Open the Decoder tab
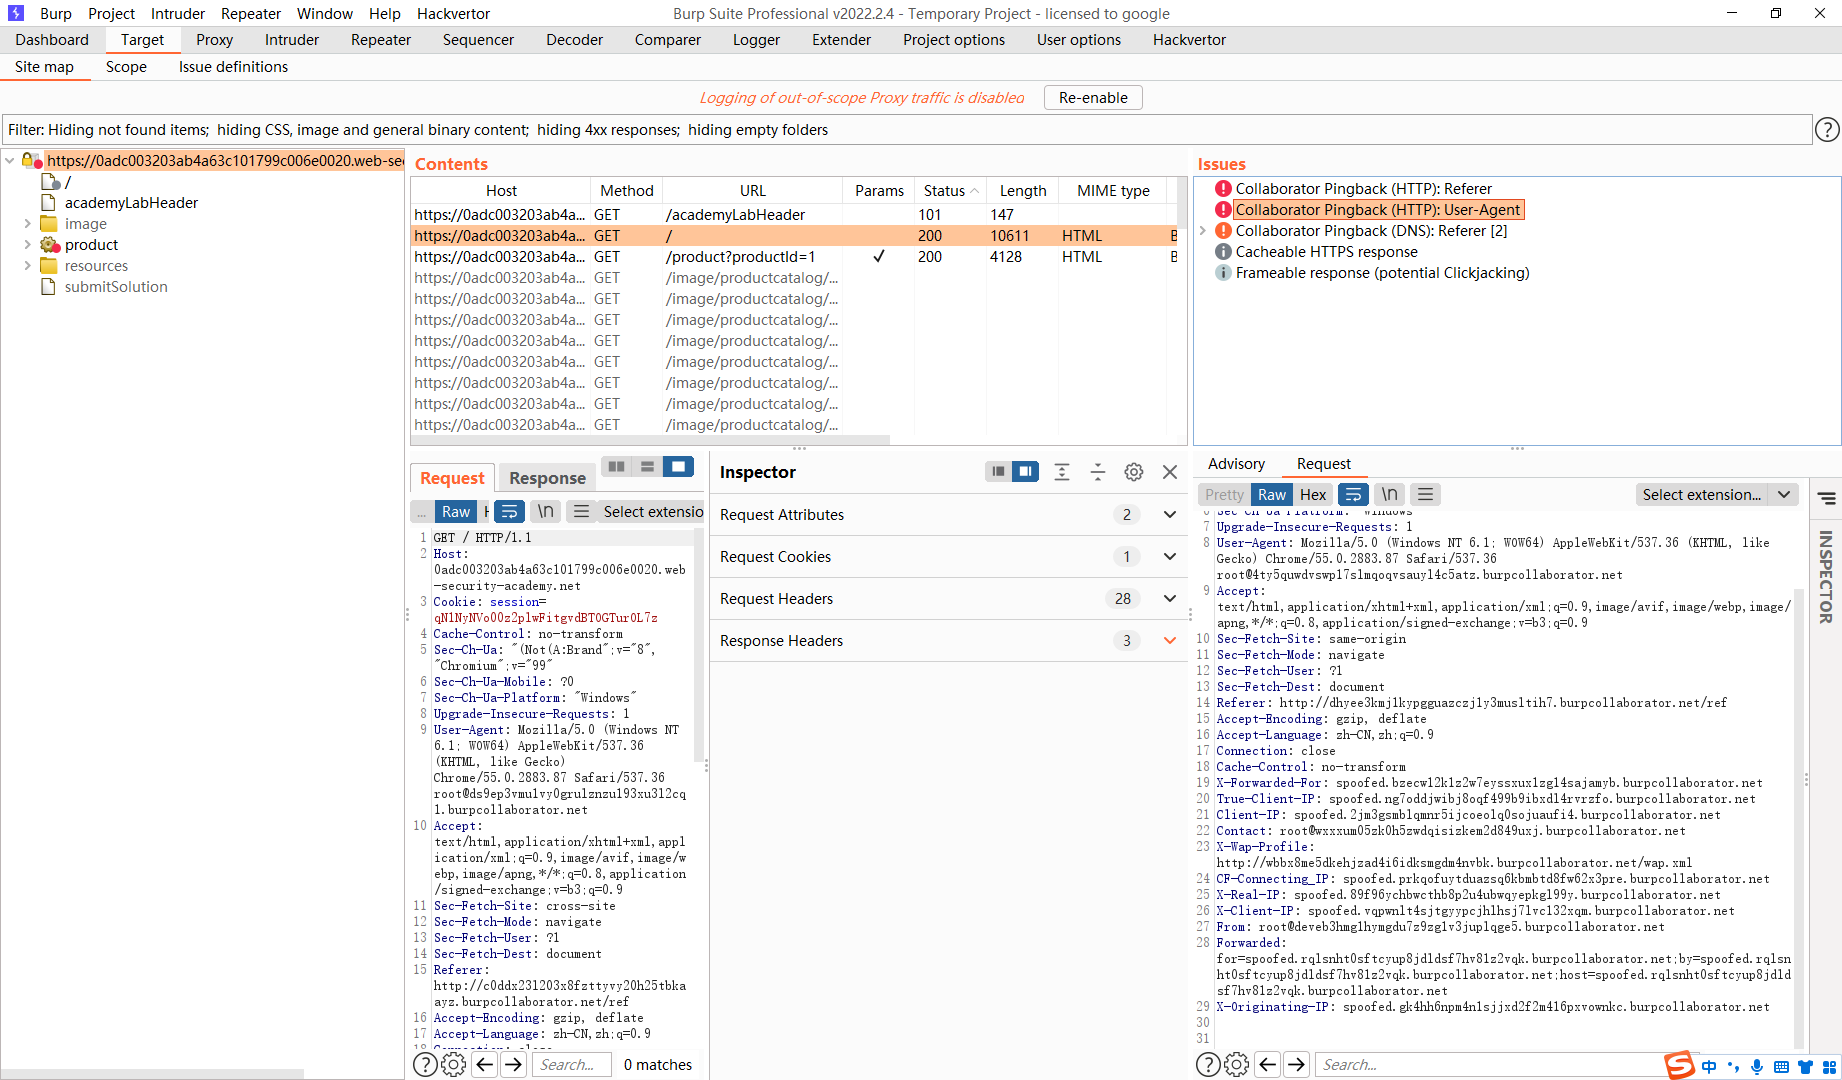This screenshot has height=1080, width=1842. coord(574,40)
